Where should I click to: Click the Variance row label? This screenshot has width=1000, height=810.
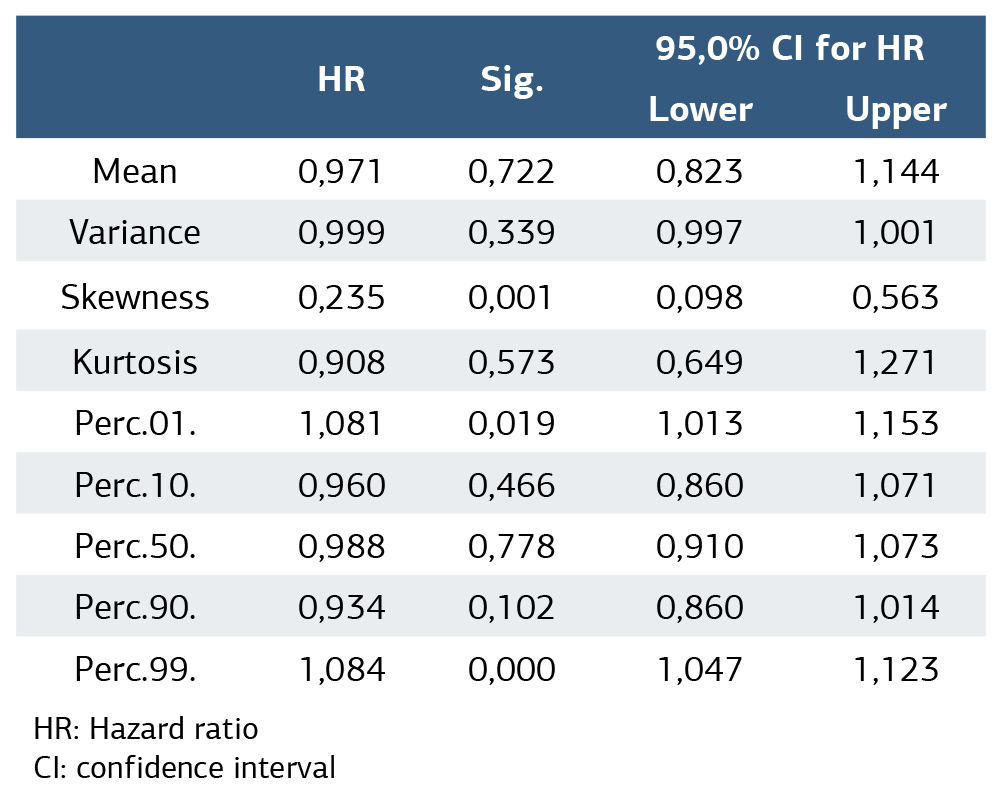(x=135, y=232)
